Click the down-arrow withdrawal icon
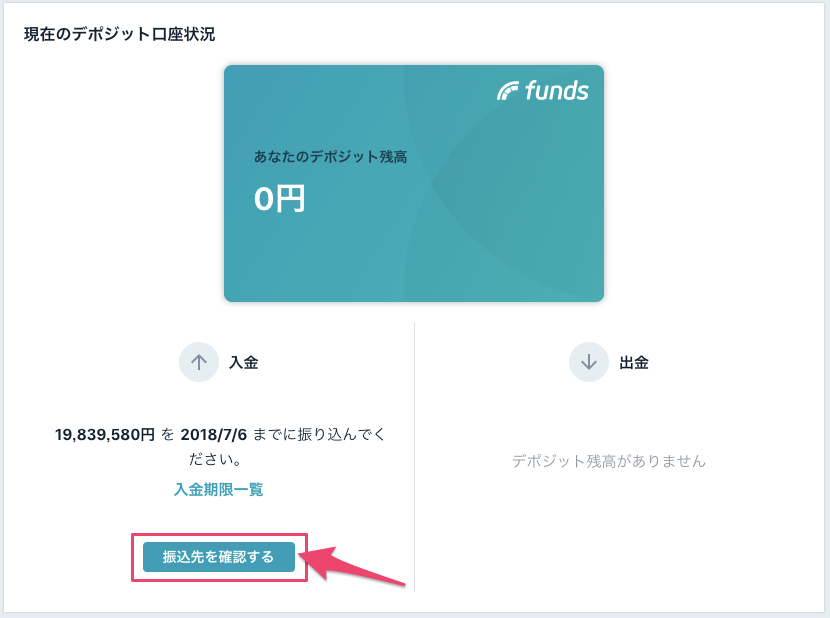The height and width of the screenshot is (618, 830). click(x=588, y=362)
